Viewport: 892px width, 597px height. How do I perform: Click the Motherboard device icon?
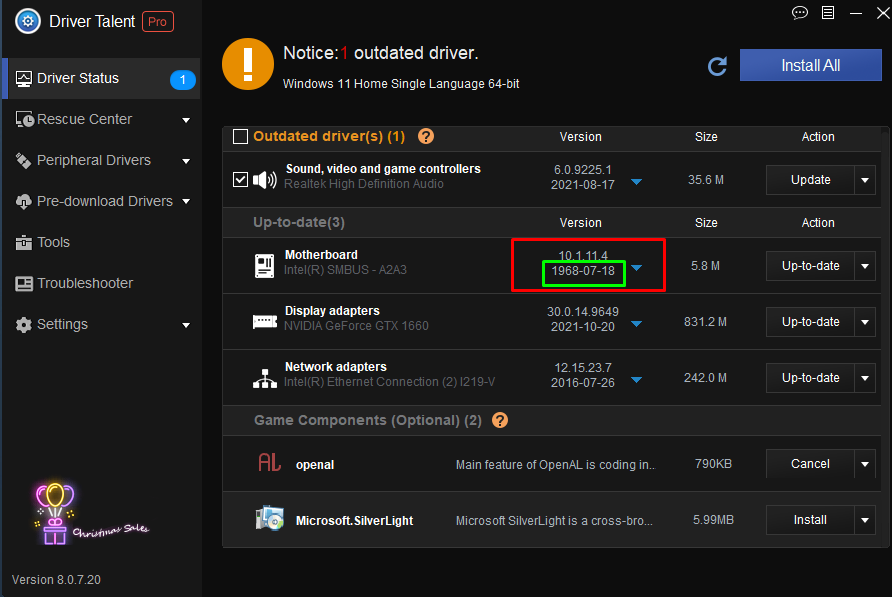coord(264,266)
